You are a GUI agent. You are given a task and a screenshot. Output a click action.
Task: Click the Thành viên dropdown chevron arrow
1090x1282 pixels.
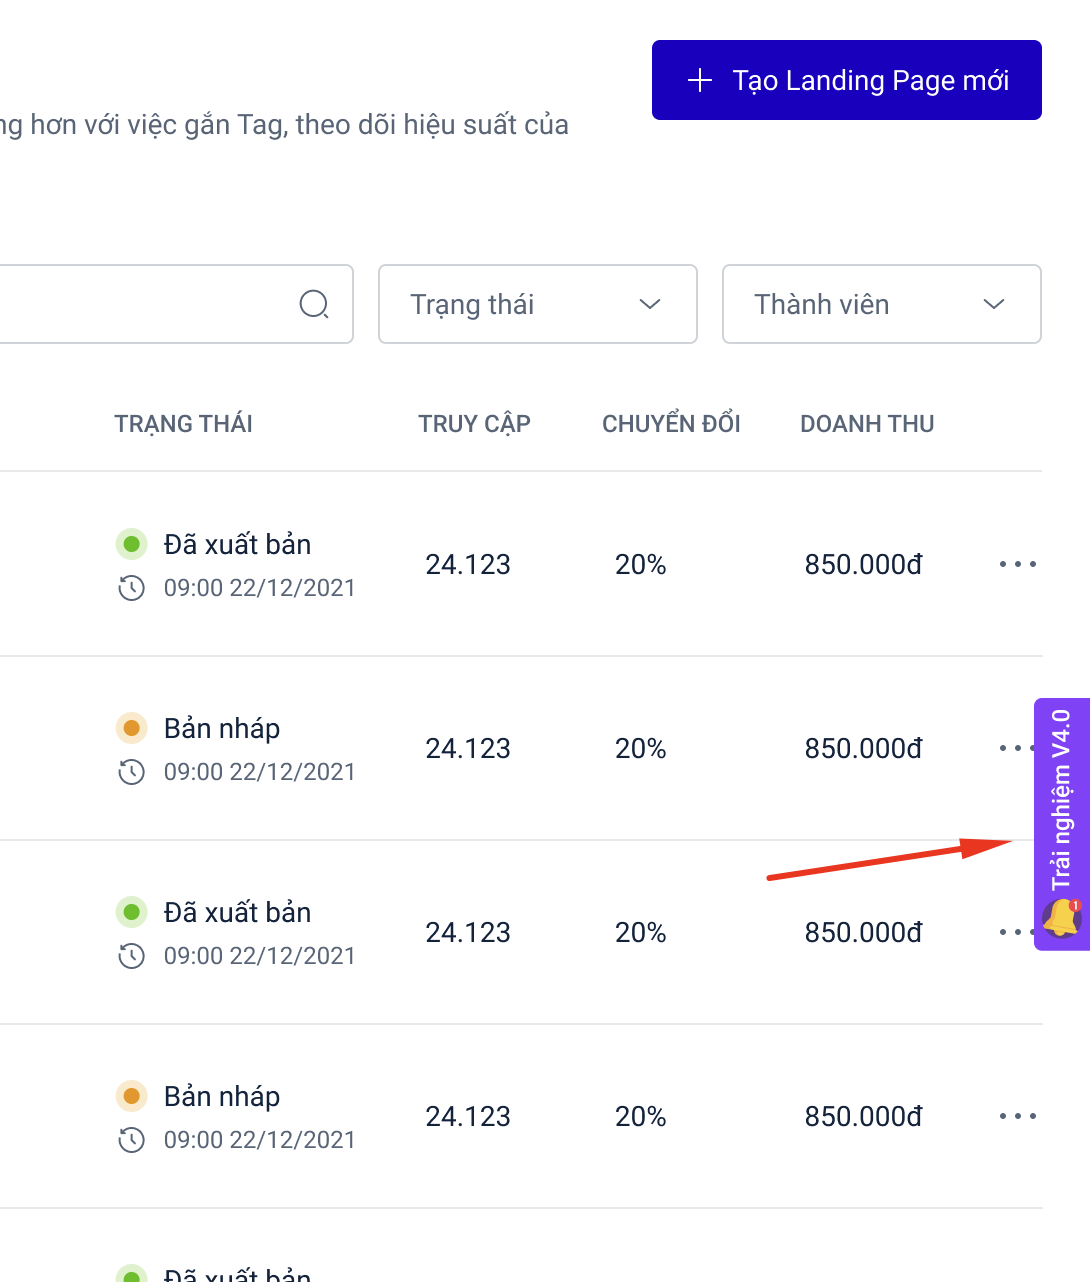click(x=993, y=304)
